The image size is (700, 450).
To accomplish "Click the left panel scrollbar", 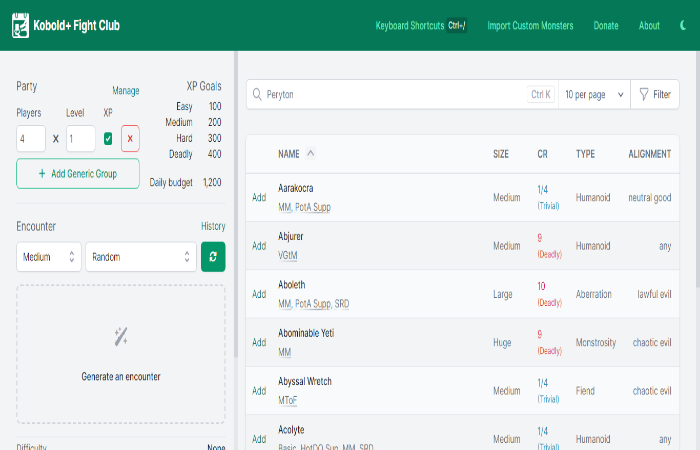I will pyautogui.click(x=236, y=204).
